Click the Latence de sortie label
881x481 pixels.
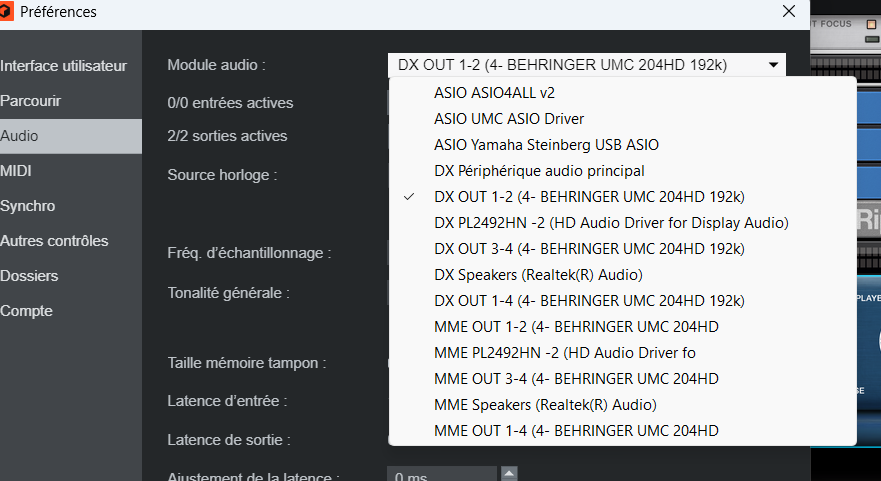[229, 440]
